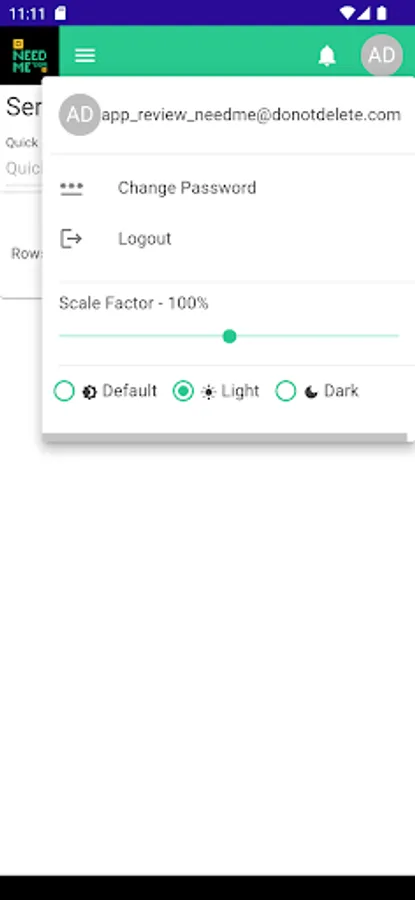
Task: Click the Quick search input field
Action: pyautogui.click(x=23, y=169)
